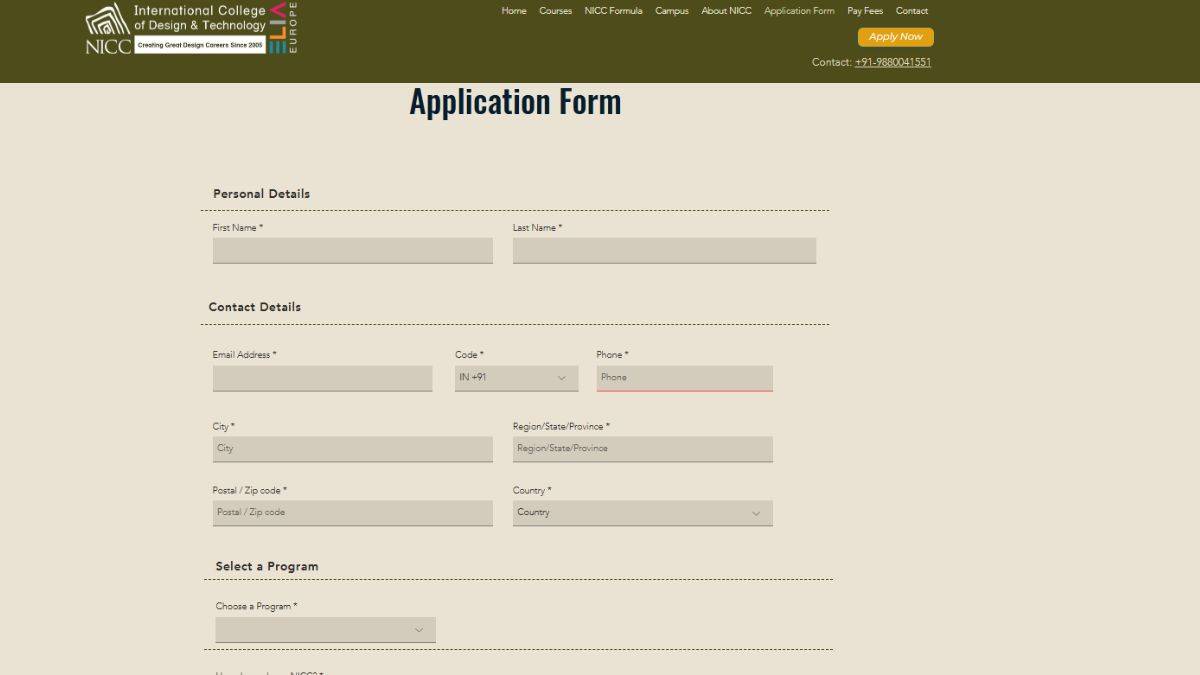Click the Choose a Program dropdown arrow
1200x675 pixels.
tap(419, 629)
